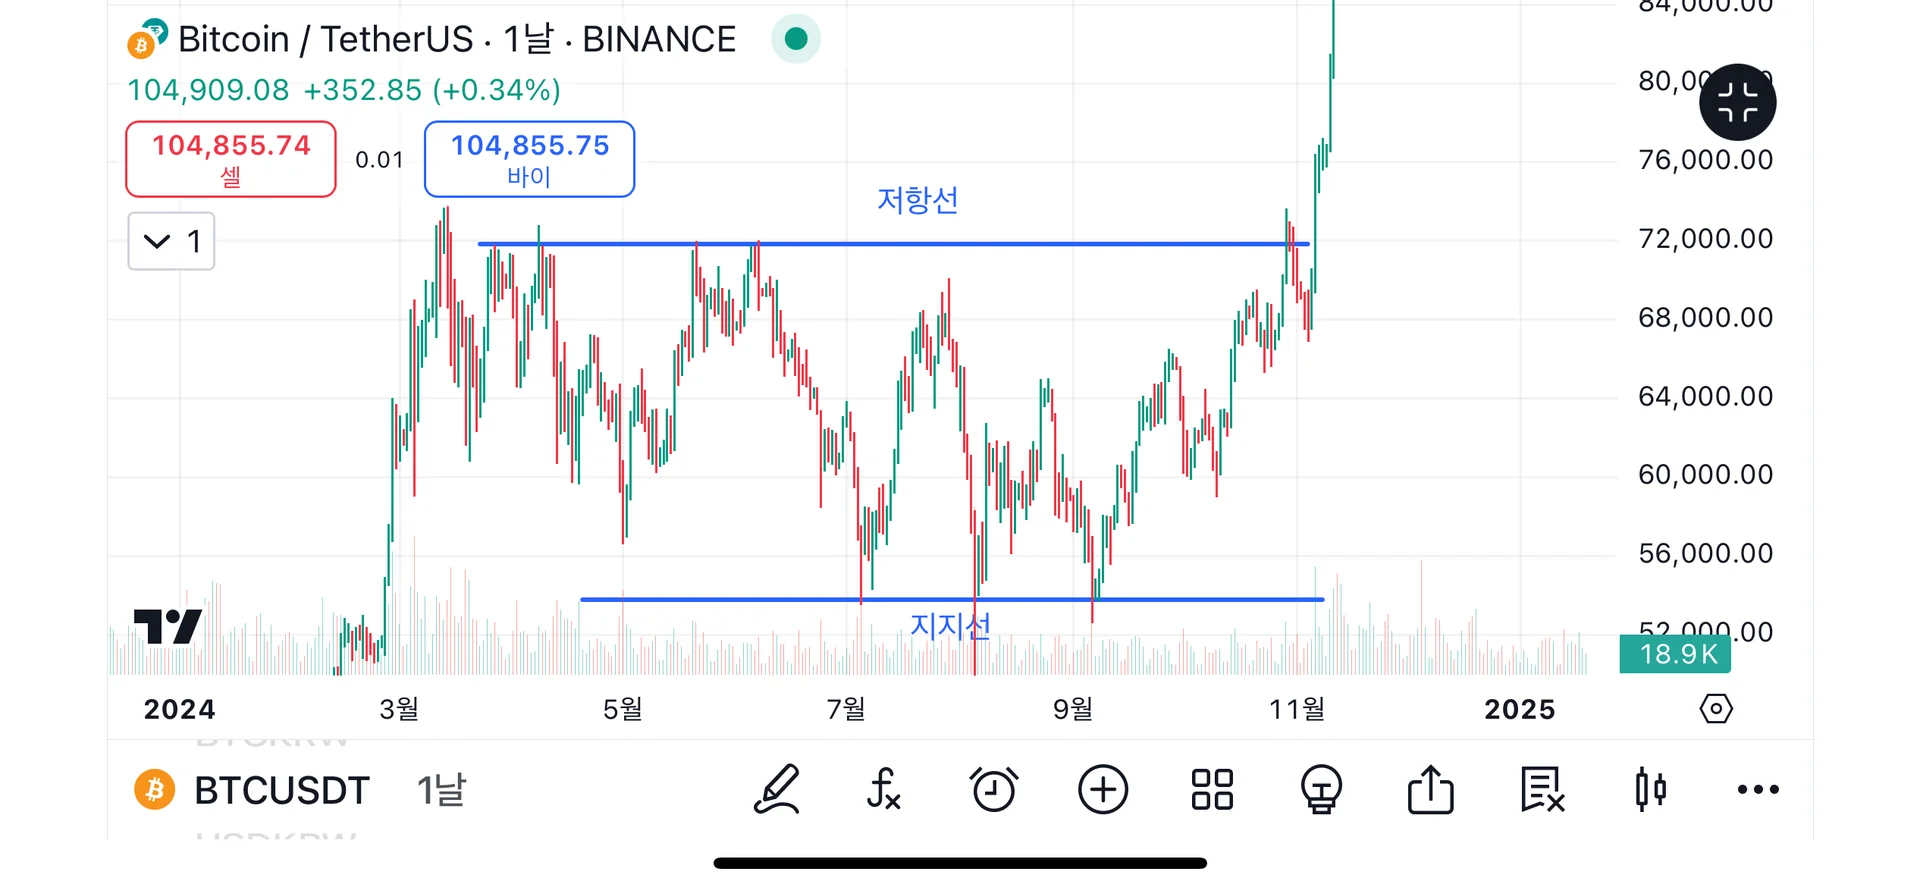Open chart settings hexagon icon

pyautogui.click(x=1716, y=709)
